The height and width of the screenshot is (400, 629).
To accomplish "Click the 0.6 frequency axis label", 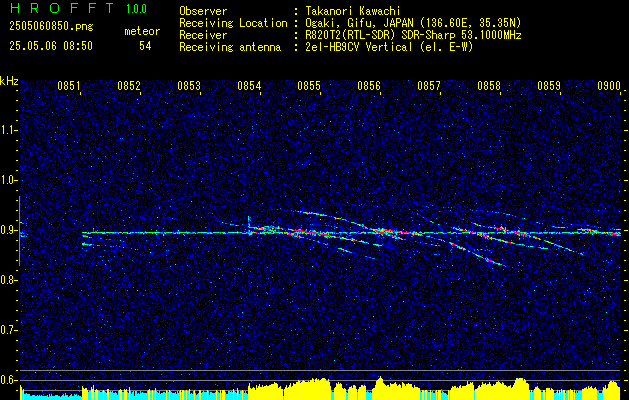I will tap(7, 380).
